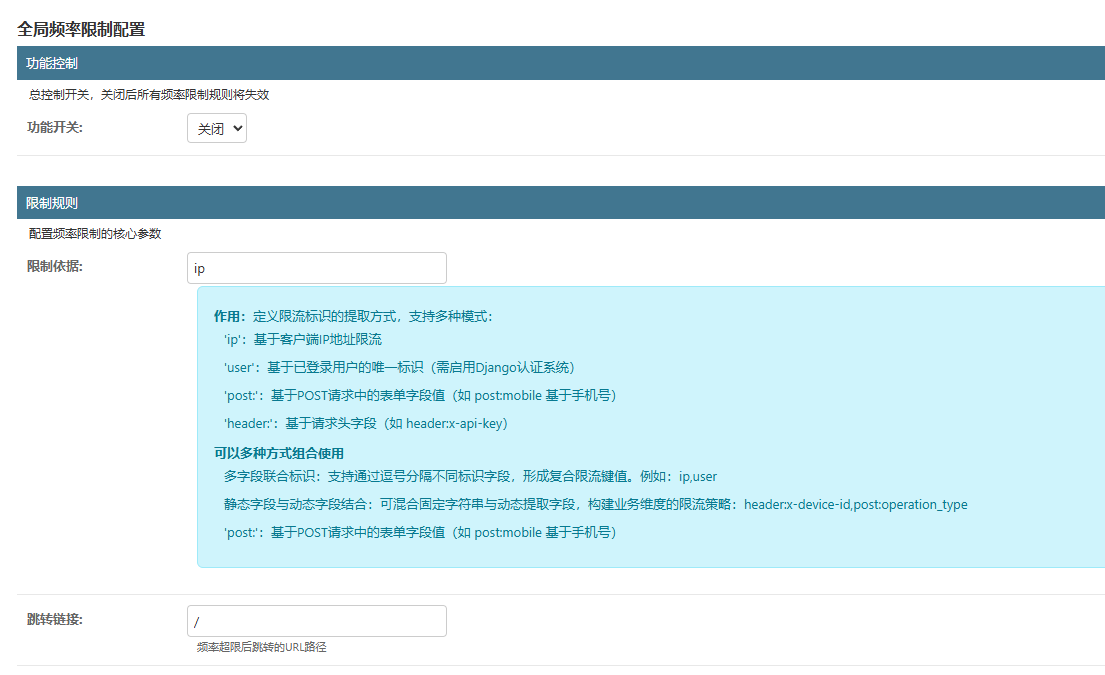Screen dimensions: 1105x675
Task: Click the 总控制开关 description text
Action: click(148, 95)
